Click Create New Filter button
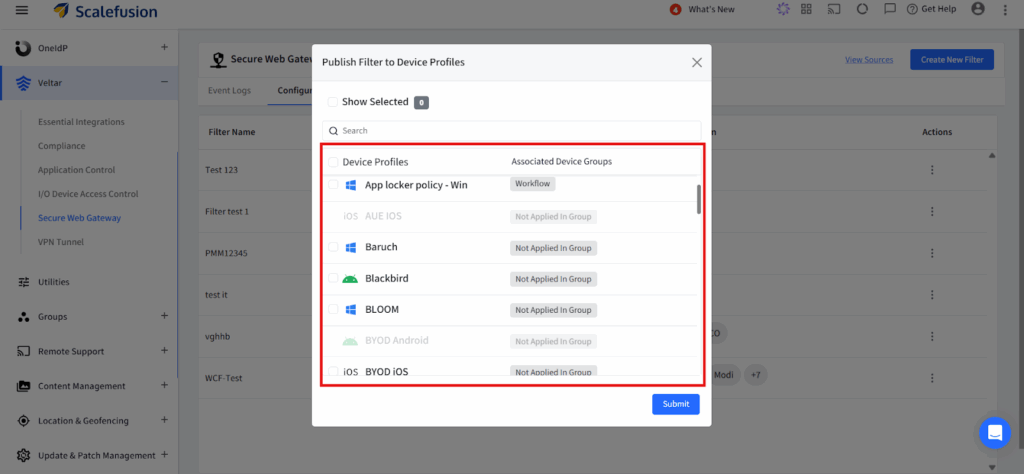 point(952,59)
